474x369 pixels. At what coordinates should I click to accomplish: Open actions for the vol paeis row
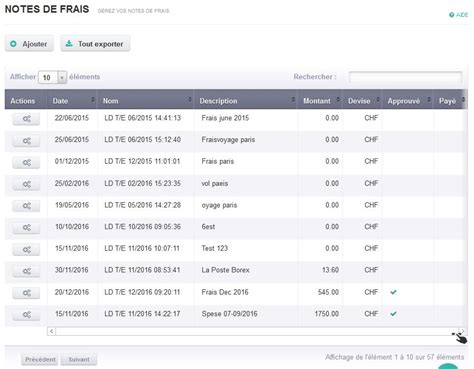tap(26, 184)
